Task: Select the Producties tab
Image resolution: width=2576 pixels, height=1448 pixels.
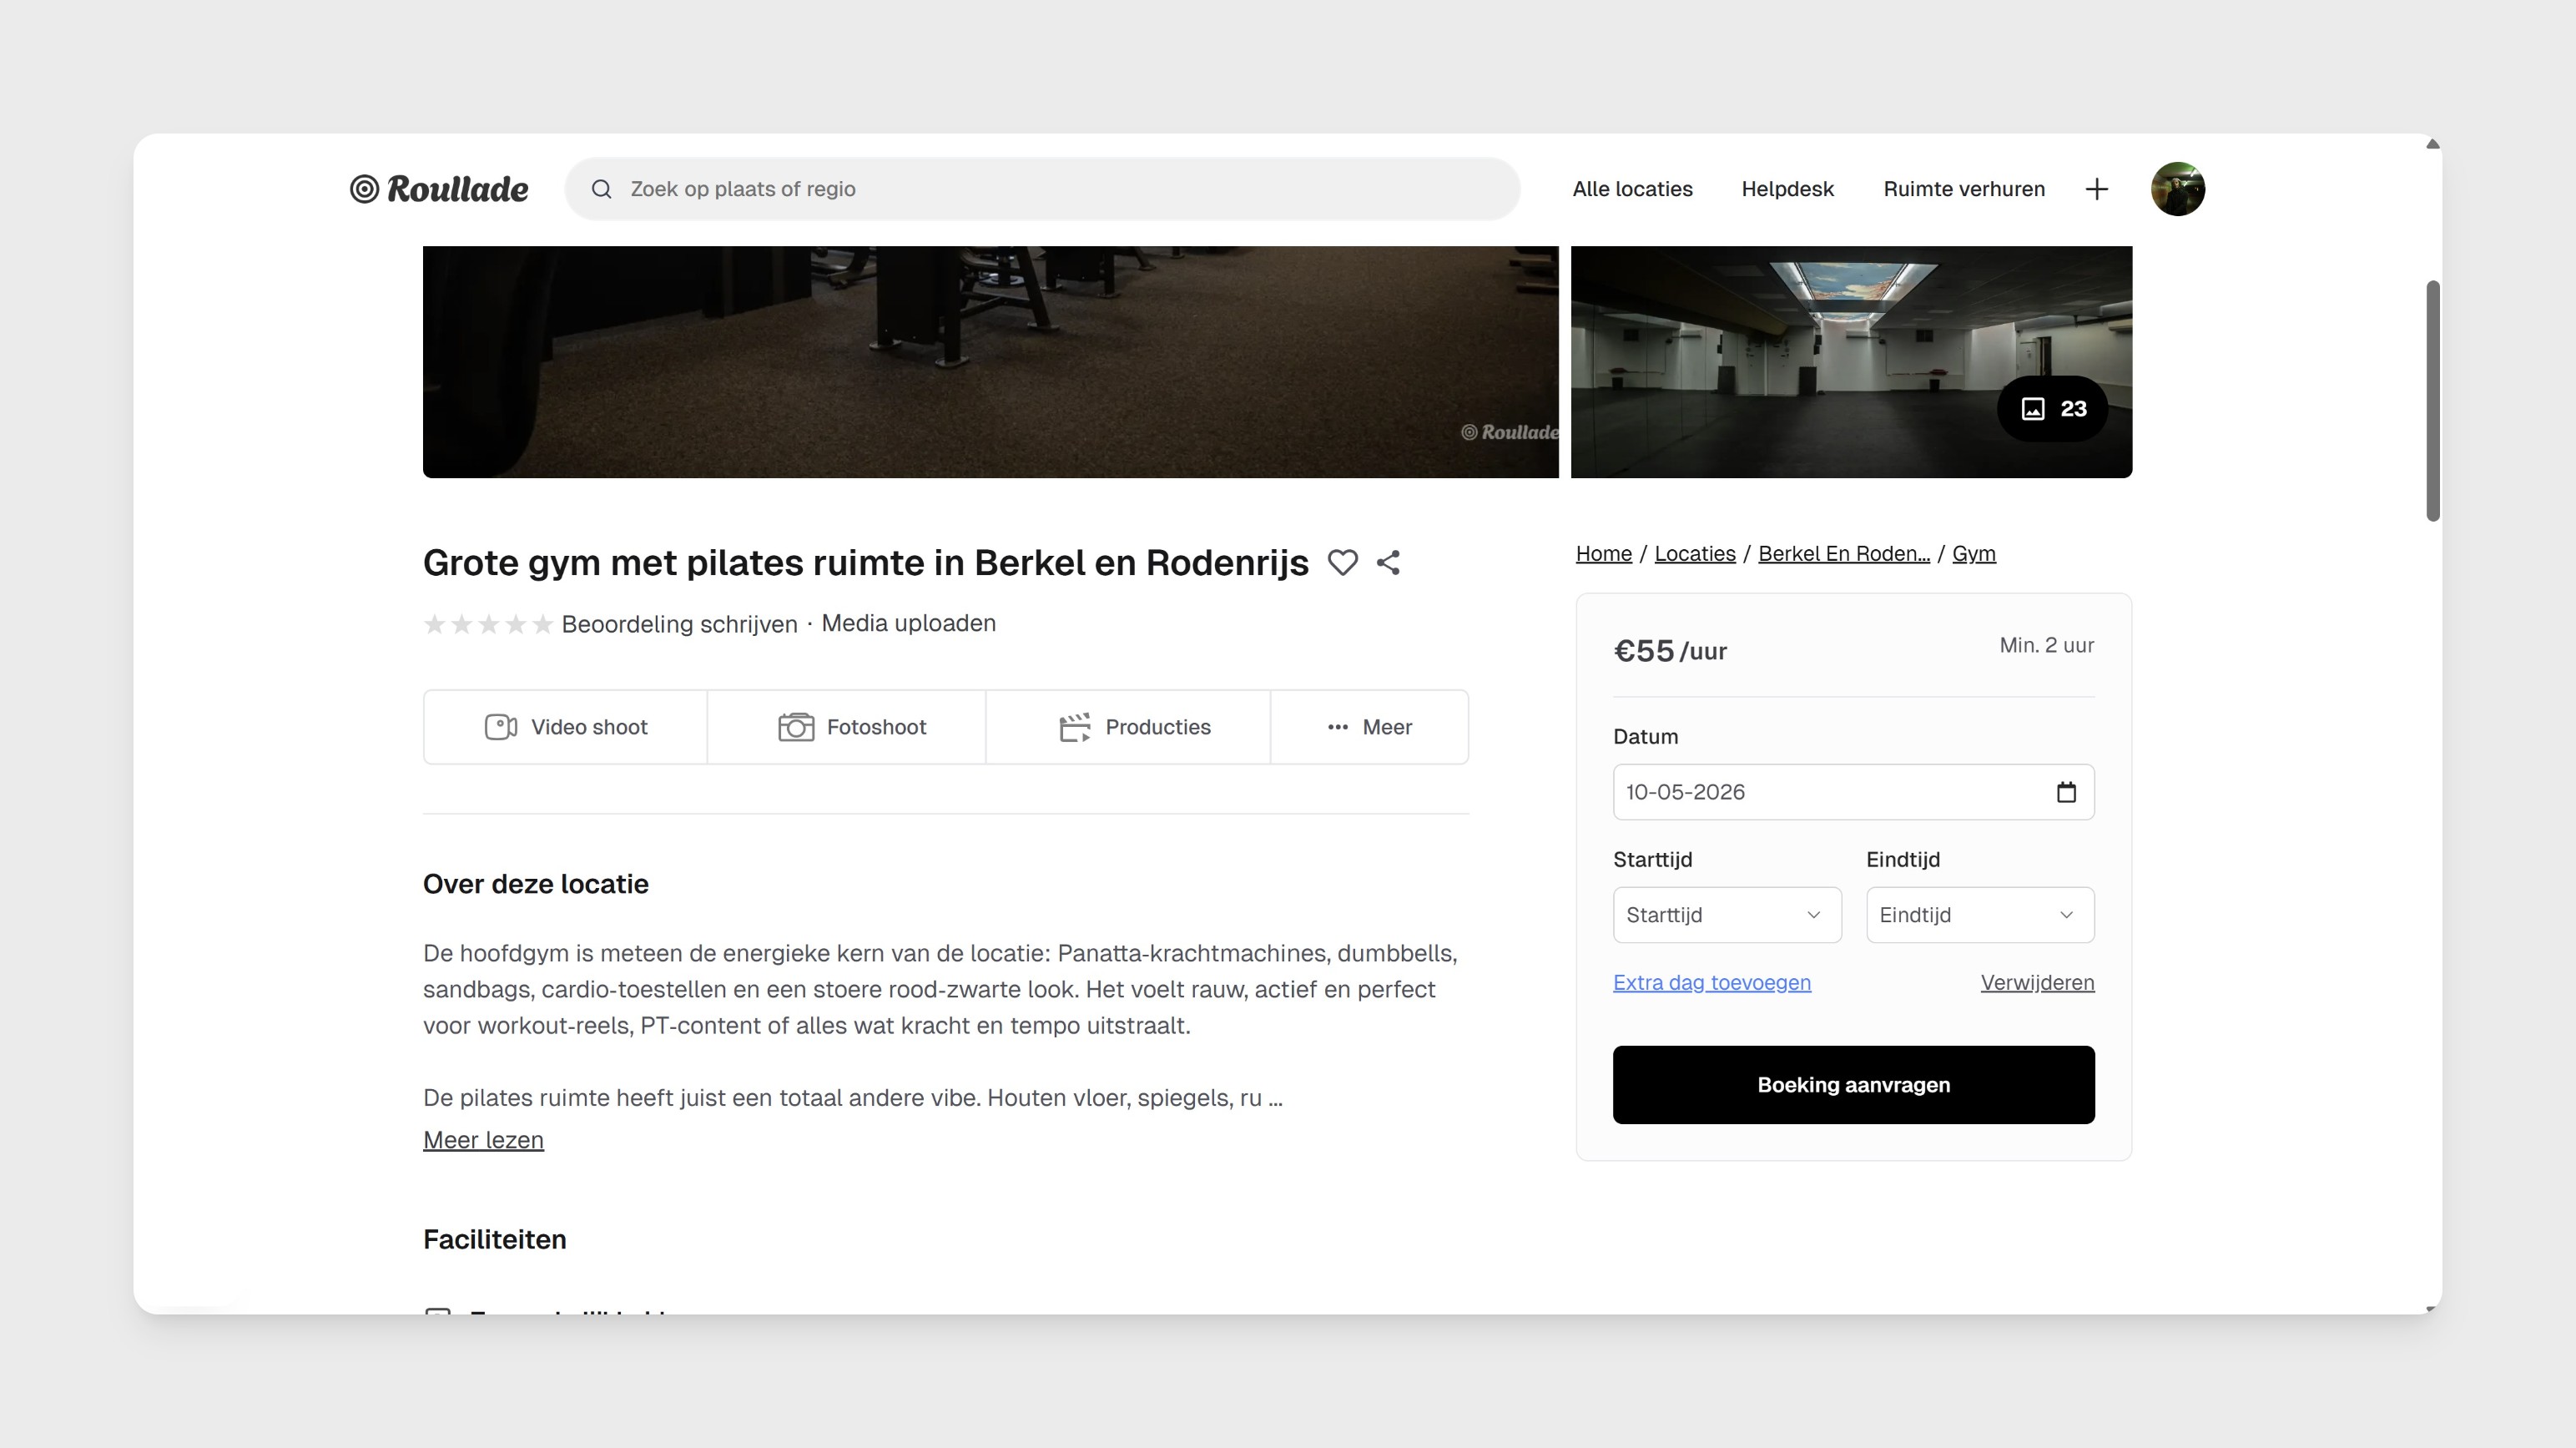Action: tap(1128, 727)
